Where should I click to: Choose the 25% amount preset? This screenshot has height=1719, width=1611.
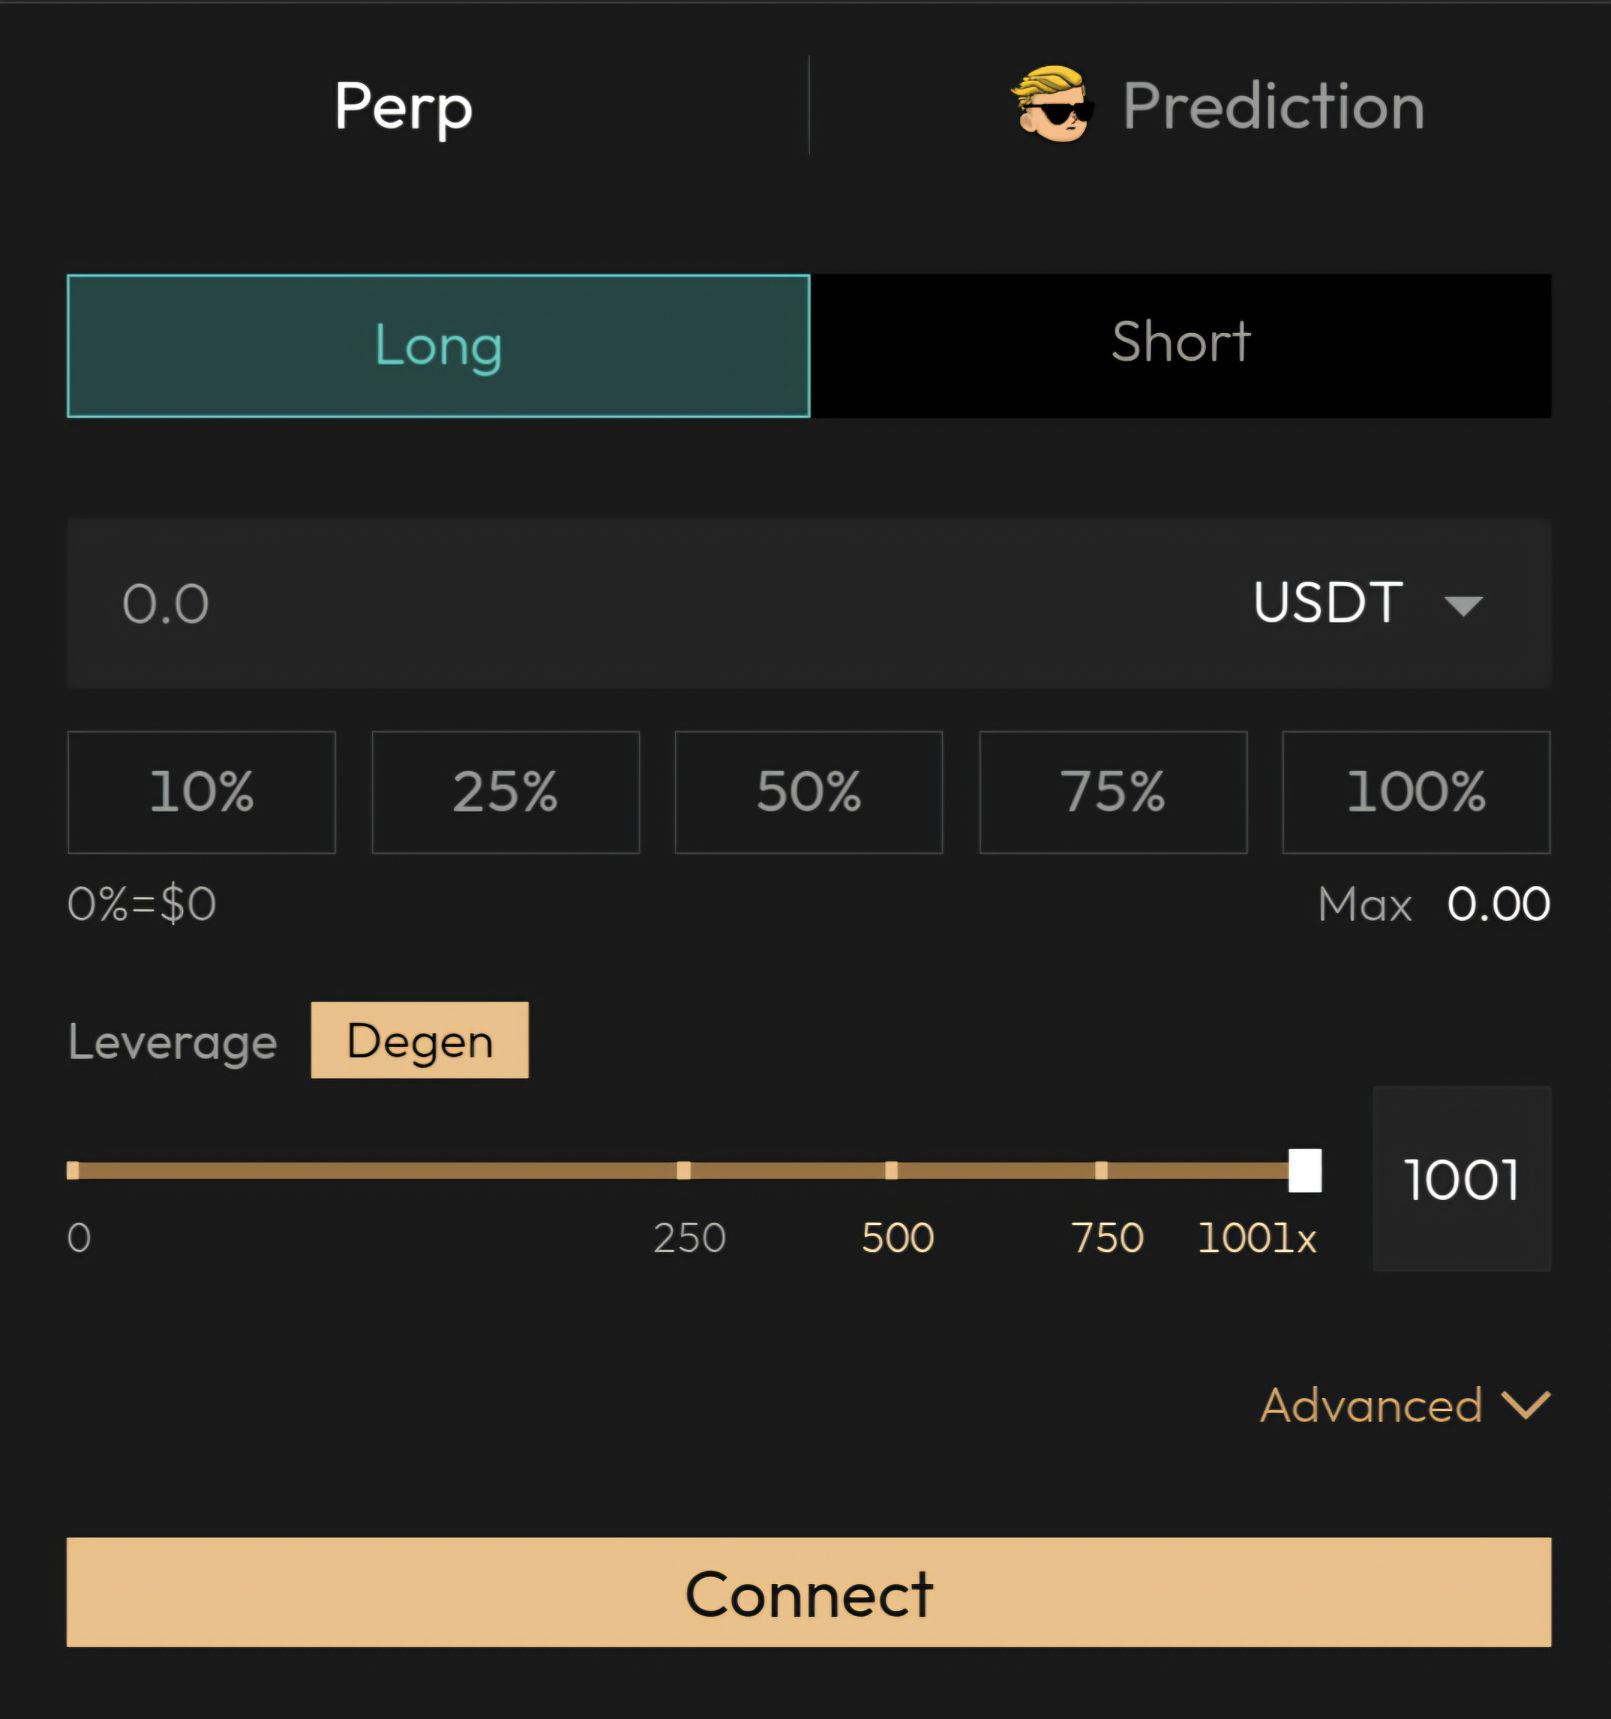click(505, 792)
